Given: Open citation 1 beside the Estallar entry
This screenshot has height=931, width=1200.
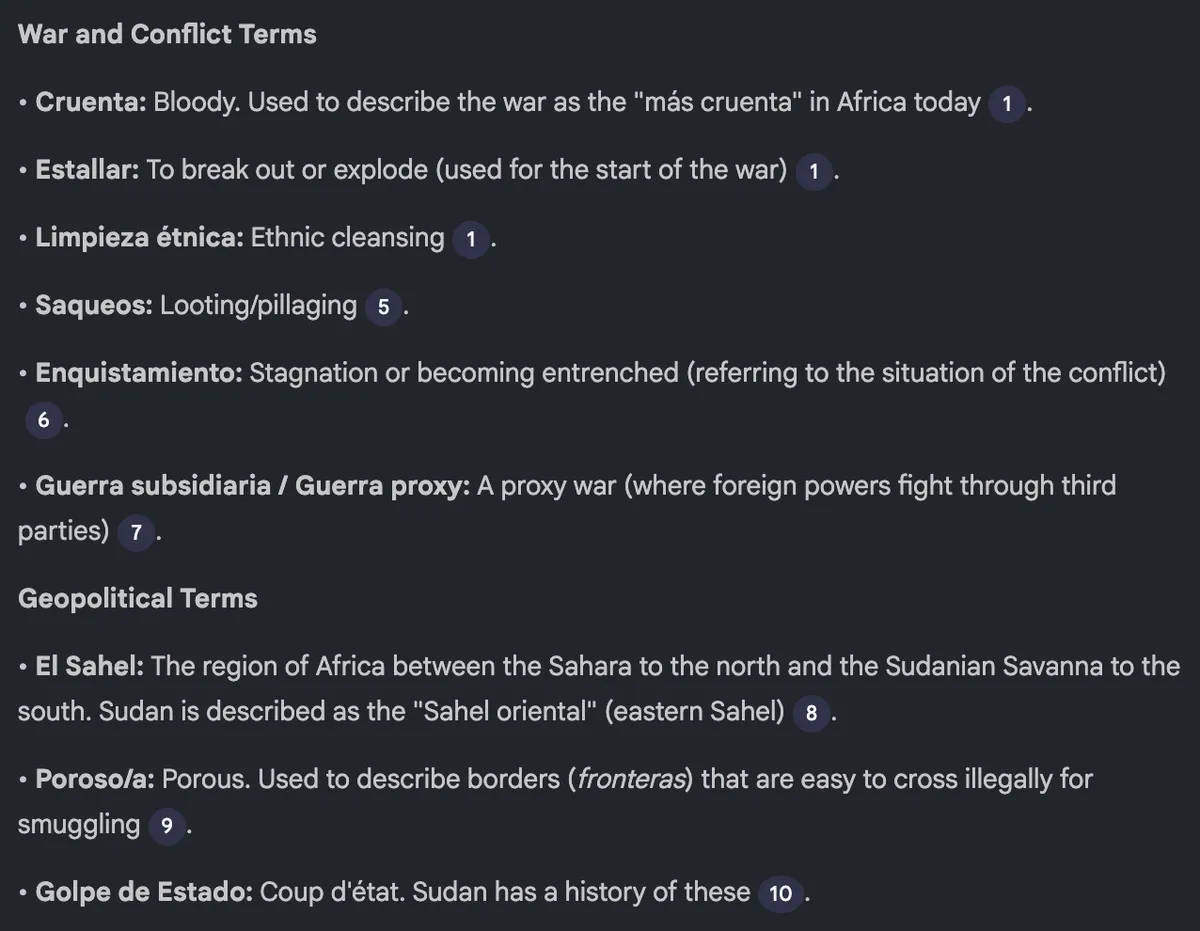Looking at the screenshot, I should (x=814, y=172).
